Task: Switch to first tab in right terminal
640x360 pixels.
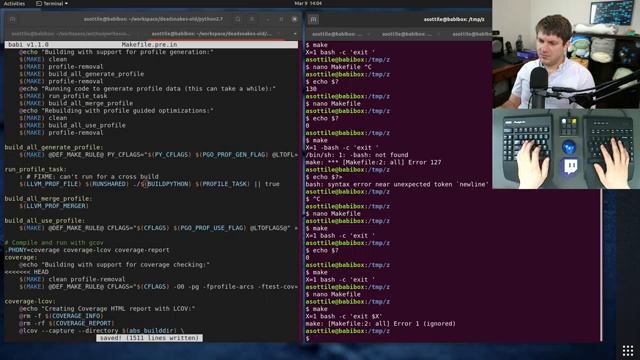Action: (x=337, y=34)
